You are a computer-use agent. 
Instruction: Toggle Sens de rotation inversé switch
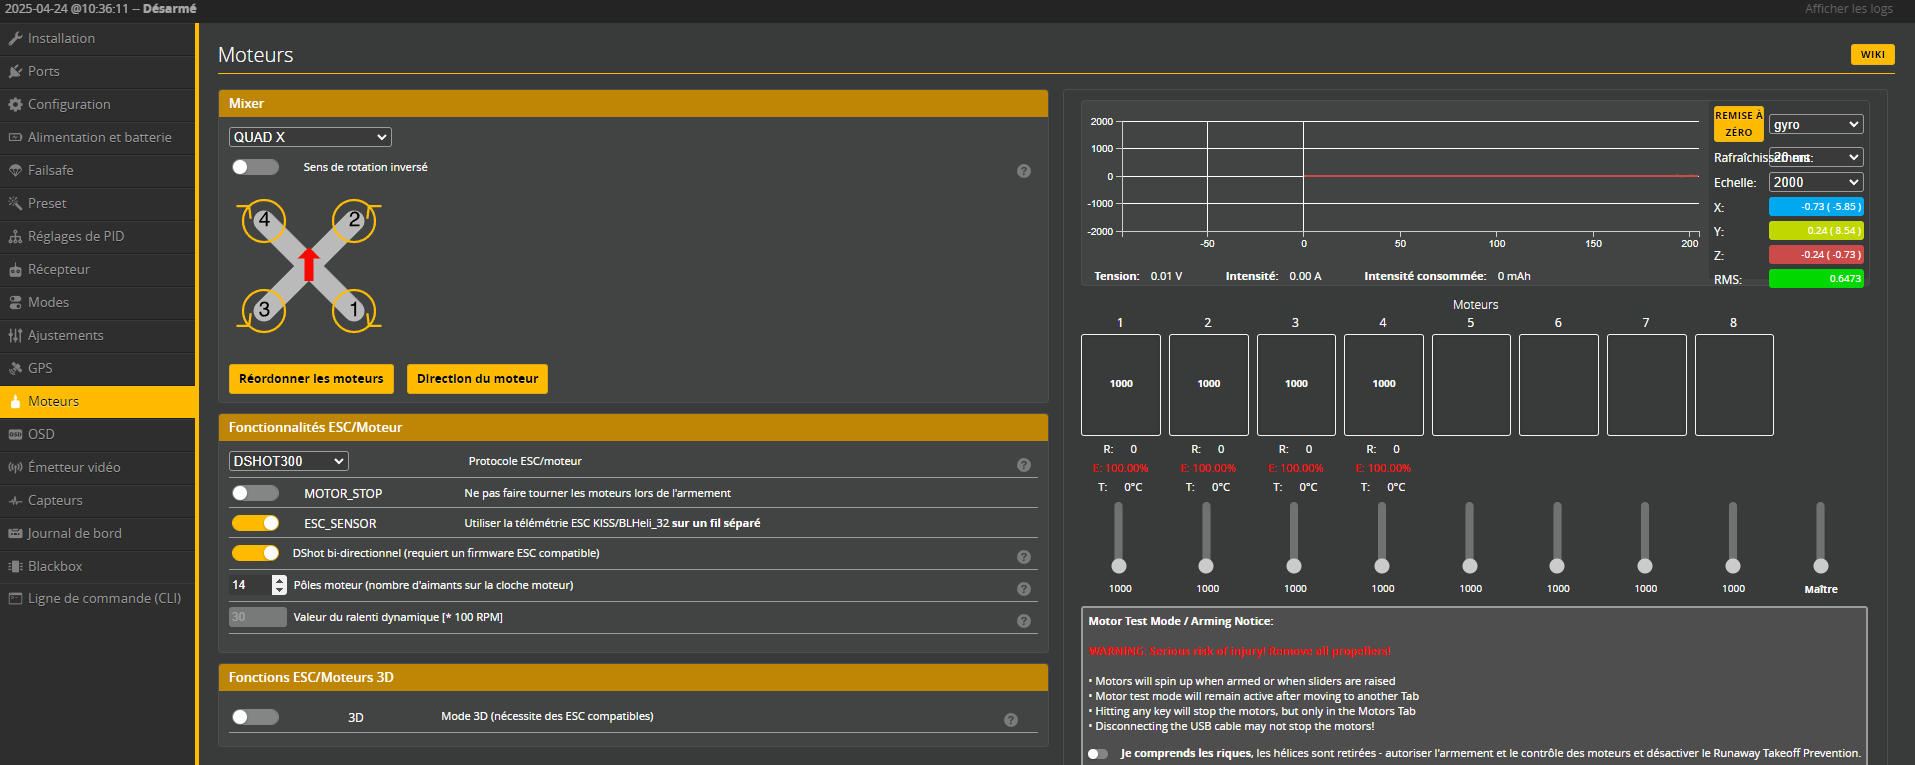pyautogui.click(x=255, y=167)
